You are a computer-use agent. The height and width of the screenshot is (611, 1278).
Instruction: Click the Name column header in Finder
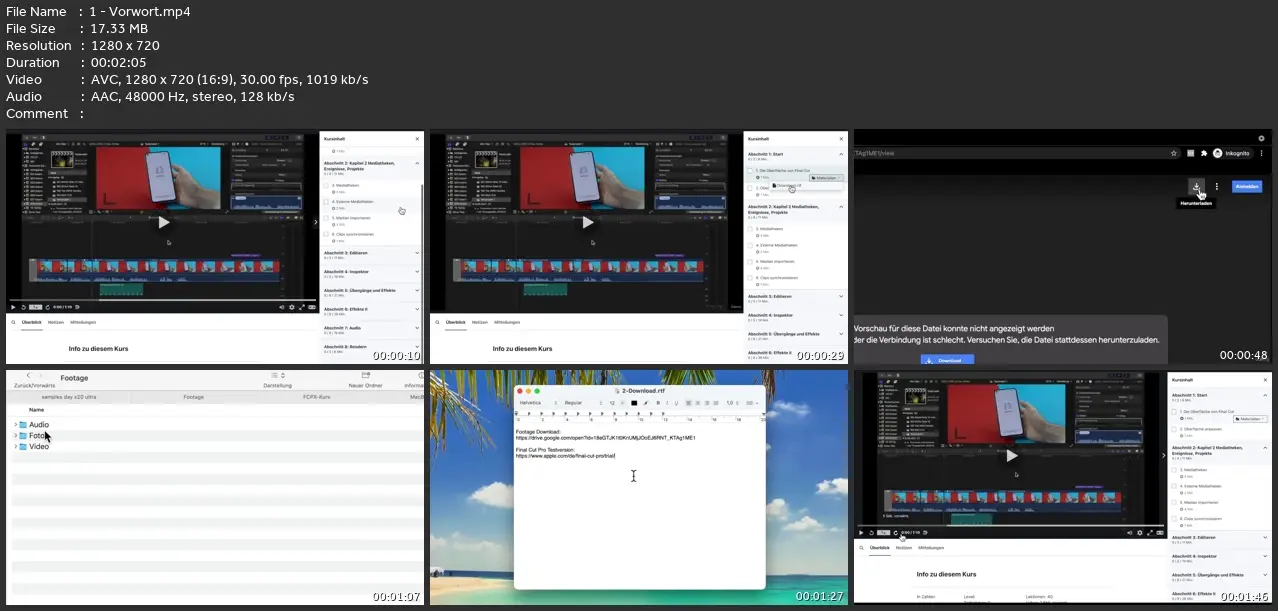pyautogui.click(x=36, y=410)
